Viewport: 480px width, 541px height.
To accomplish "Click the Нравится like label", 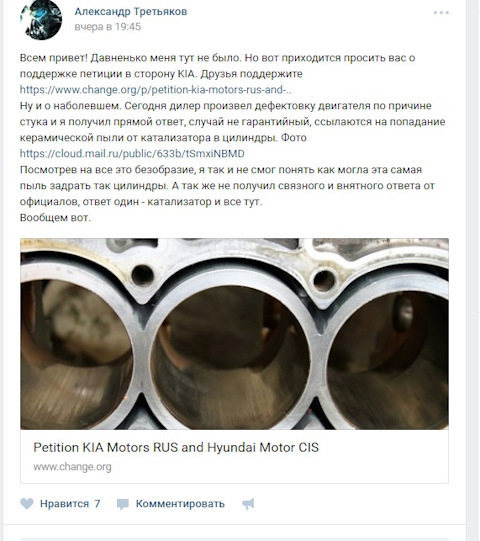I will pyautogui.click(x=65, y=504).
